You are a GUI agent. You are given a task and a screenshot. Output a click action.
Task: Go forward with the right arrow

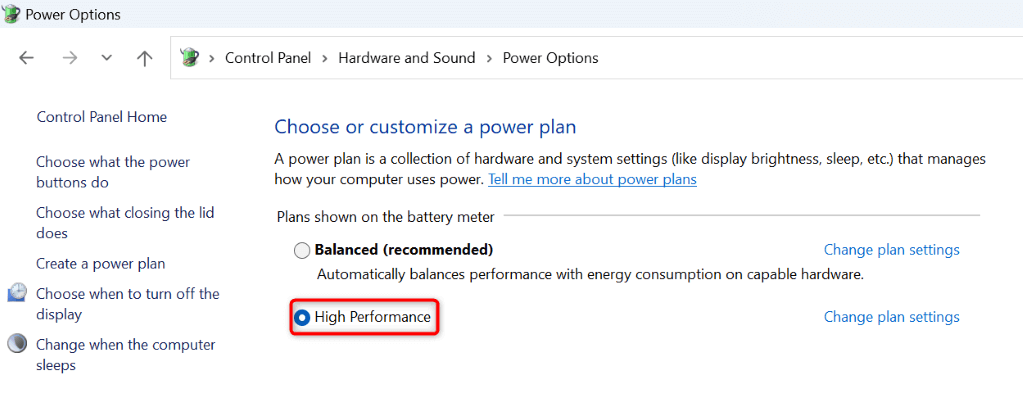69,58
